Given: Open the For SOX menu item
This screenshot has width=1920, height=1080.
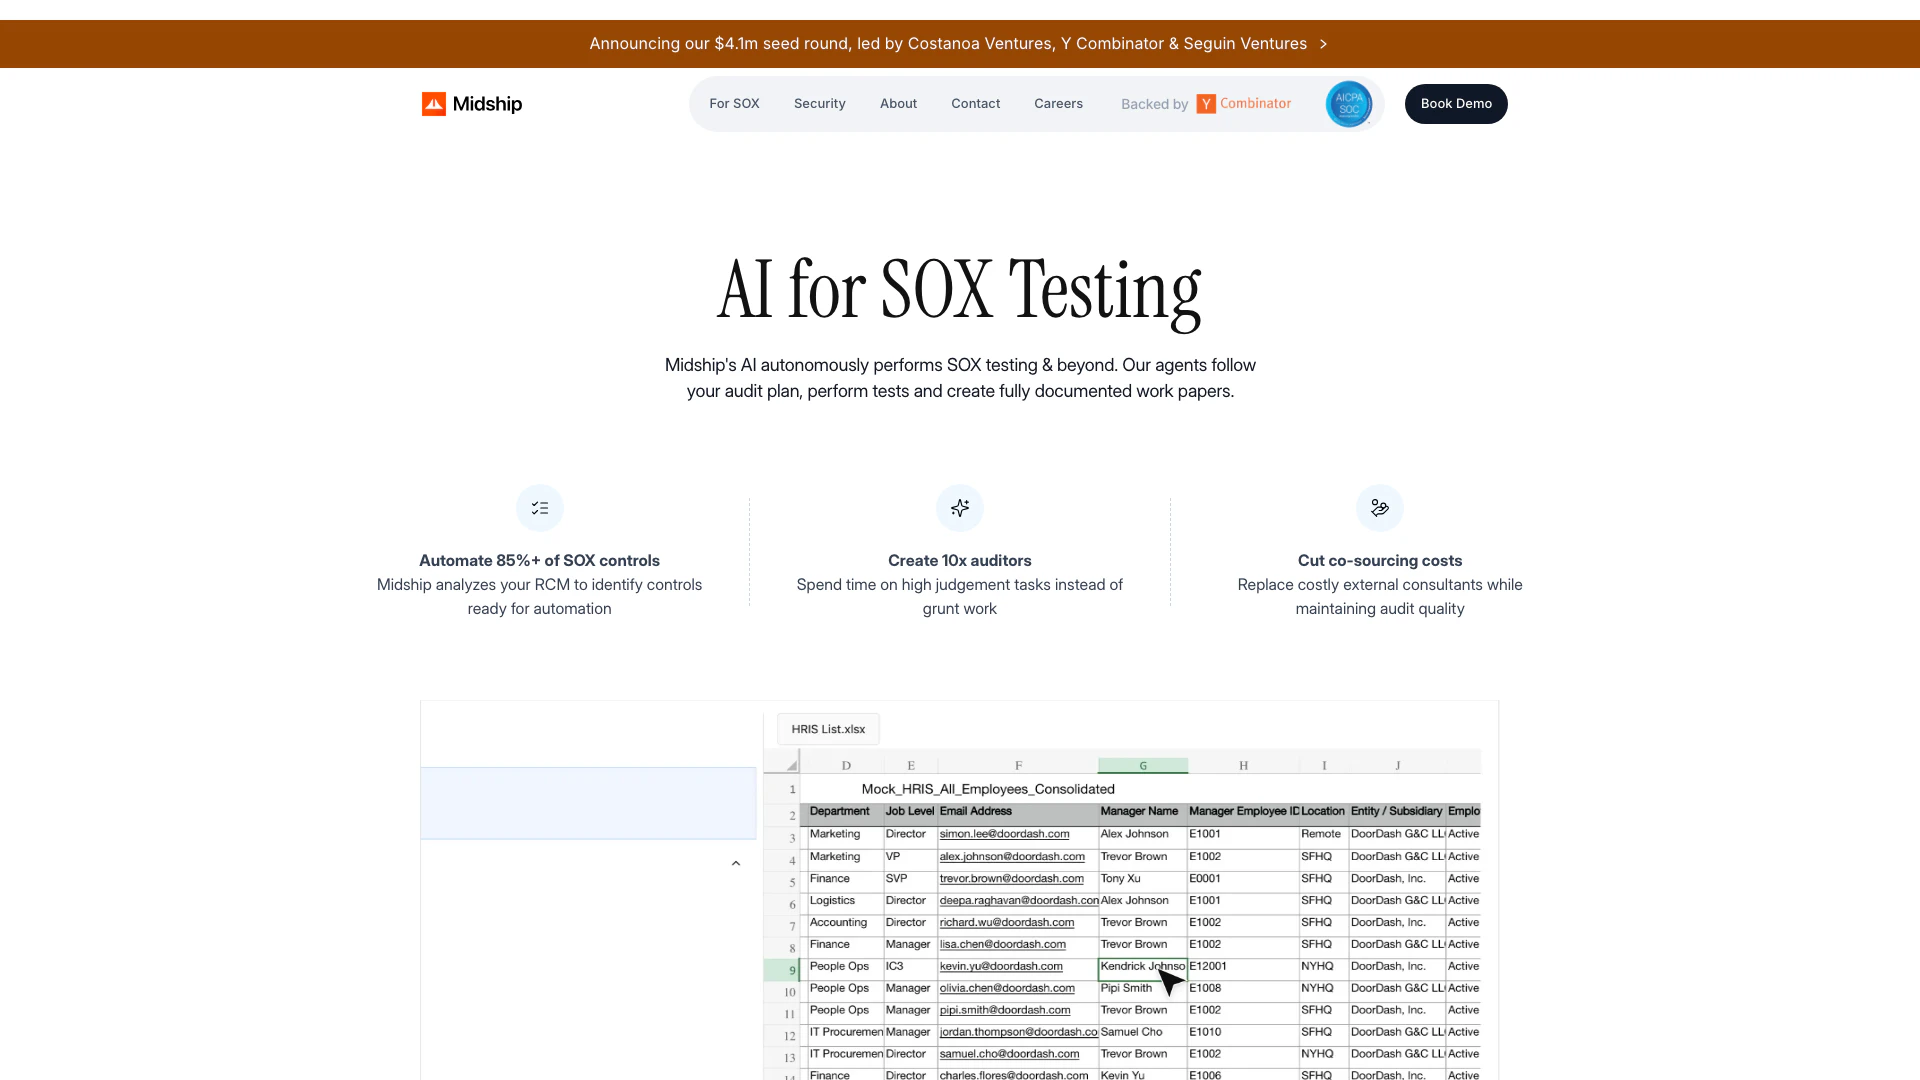Looking at the screenshot, I should point(734,104).
